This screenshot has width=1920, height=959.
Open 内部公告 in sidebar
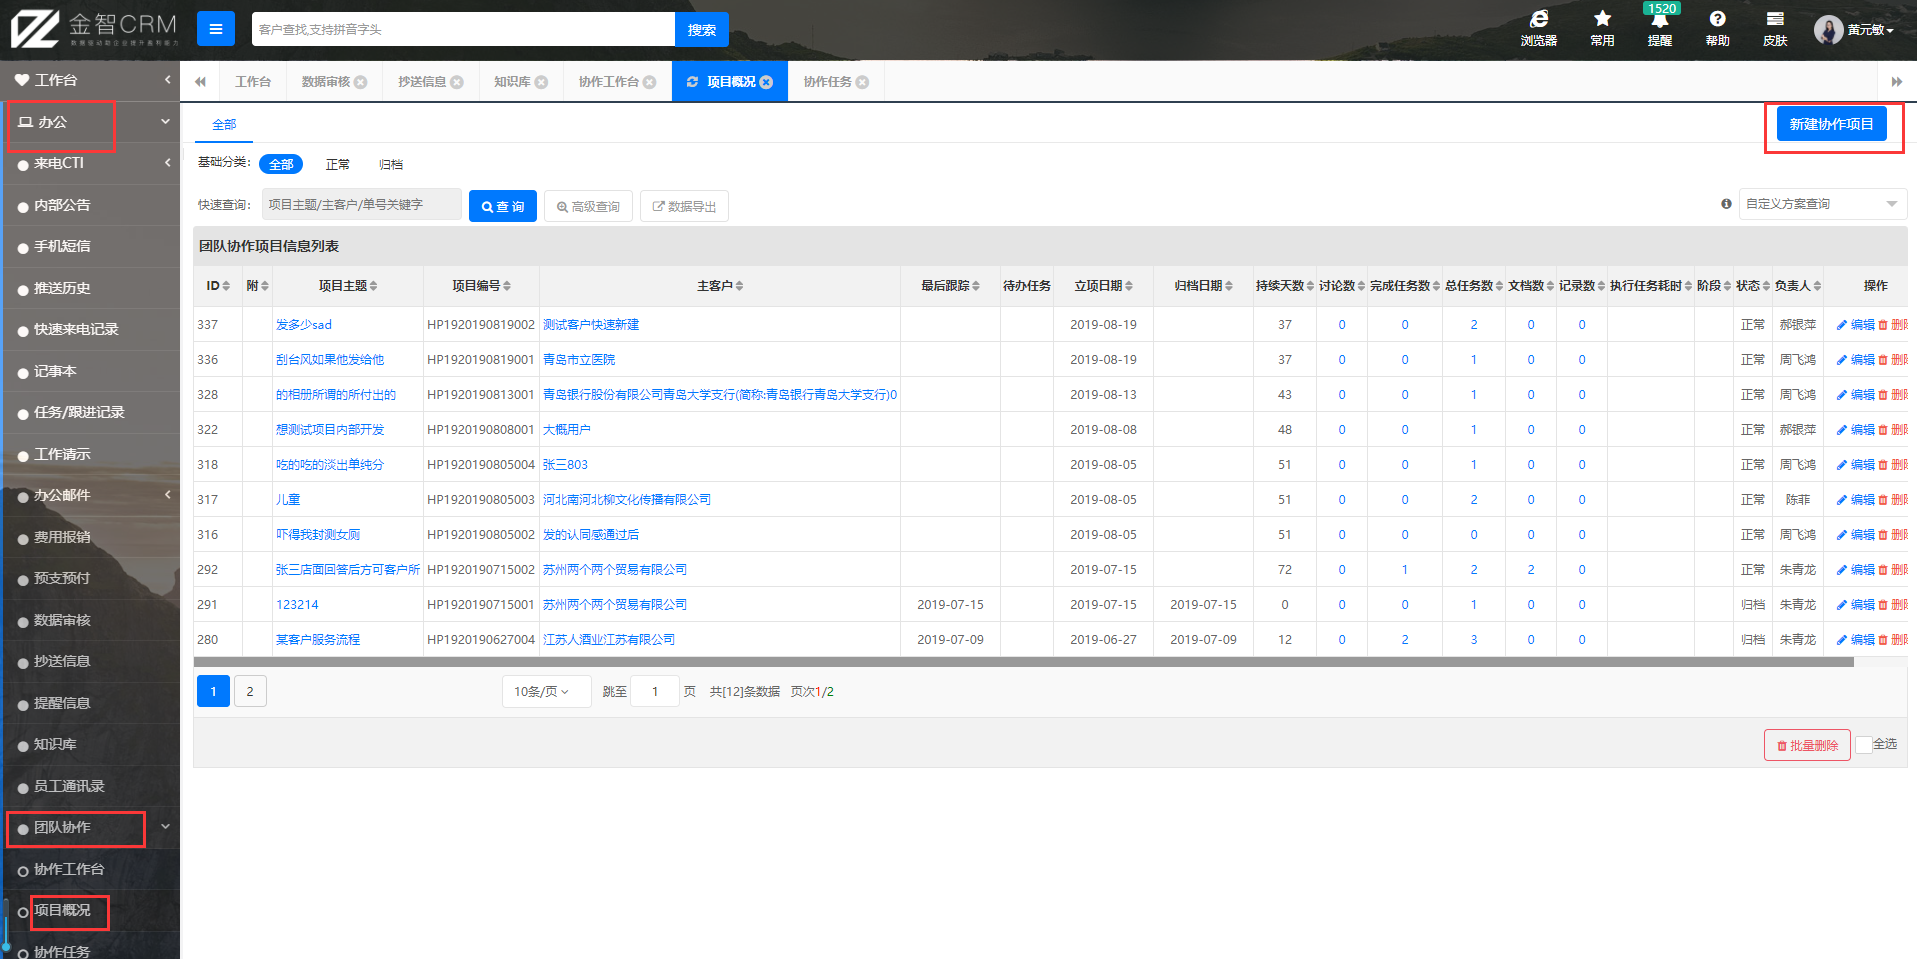pyautogui.click(x=62, y=205)
